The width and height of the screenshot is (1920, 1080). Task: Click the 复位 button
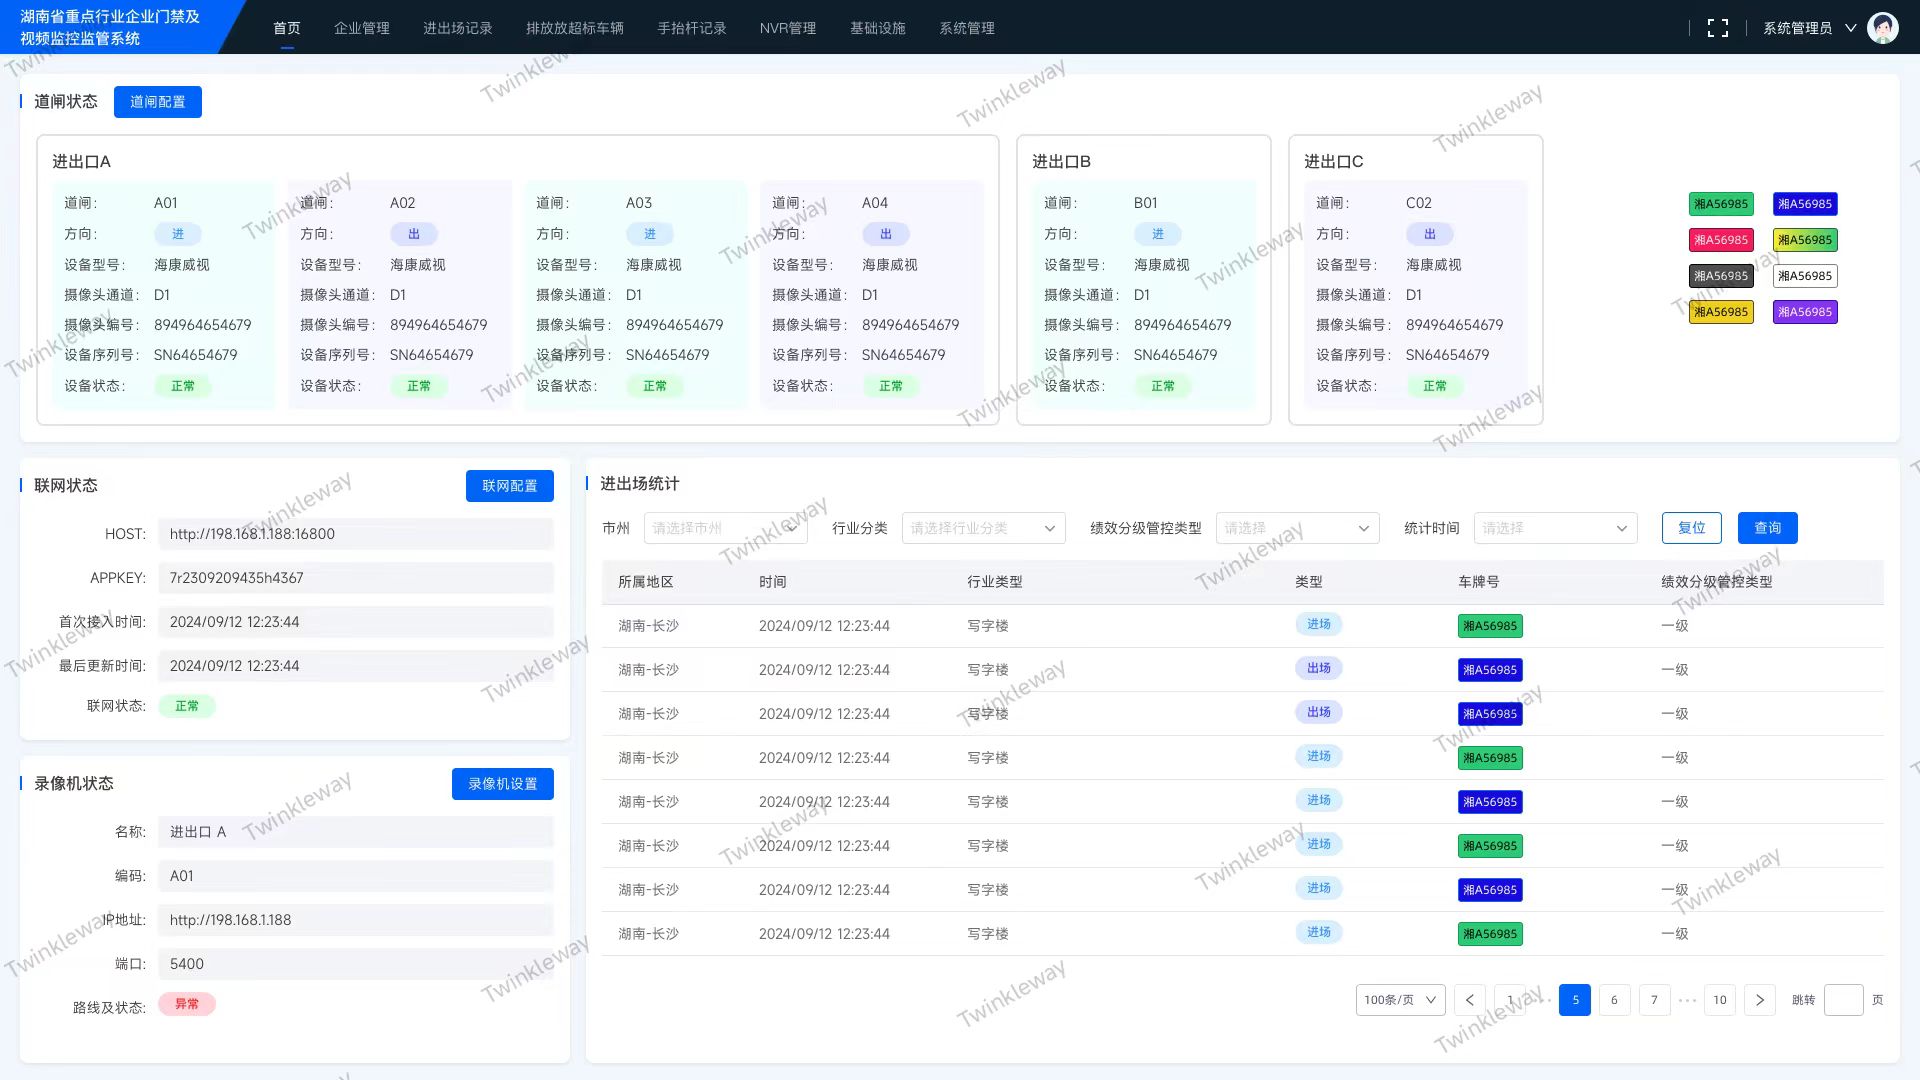1691,528
